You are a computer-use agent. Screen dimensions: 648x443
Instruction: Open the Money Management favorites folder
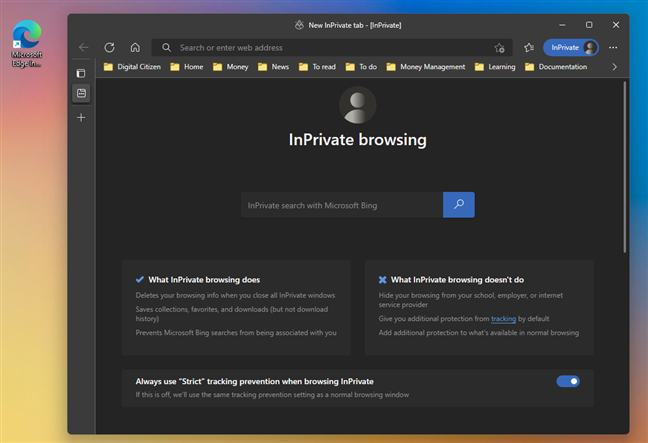pyautogui.click(x=426, y=67)
